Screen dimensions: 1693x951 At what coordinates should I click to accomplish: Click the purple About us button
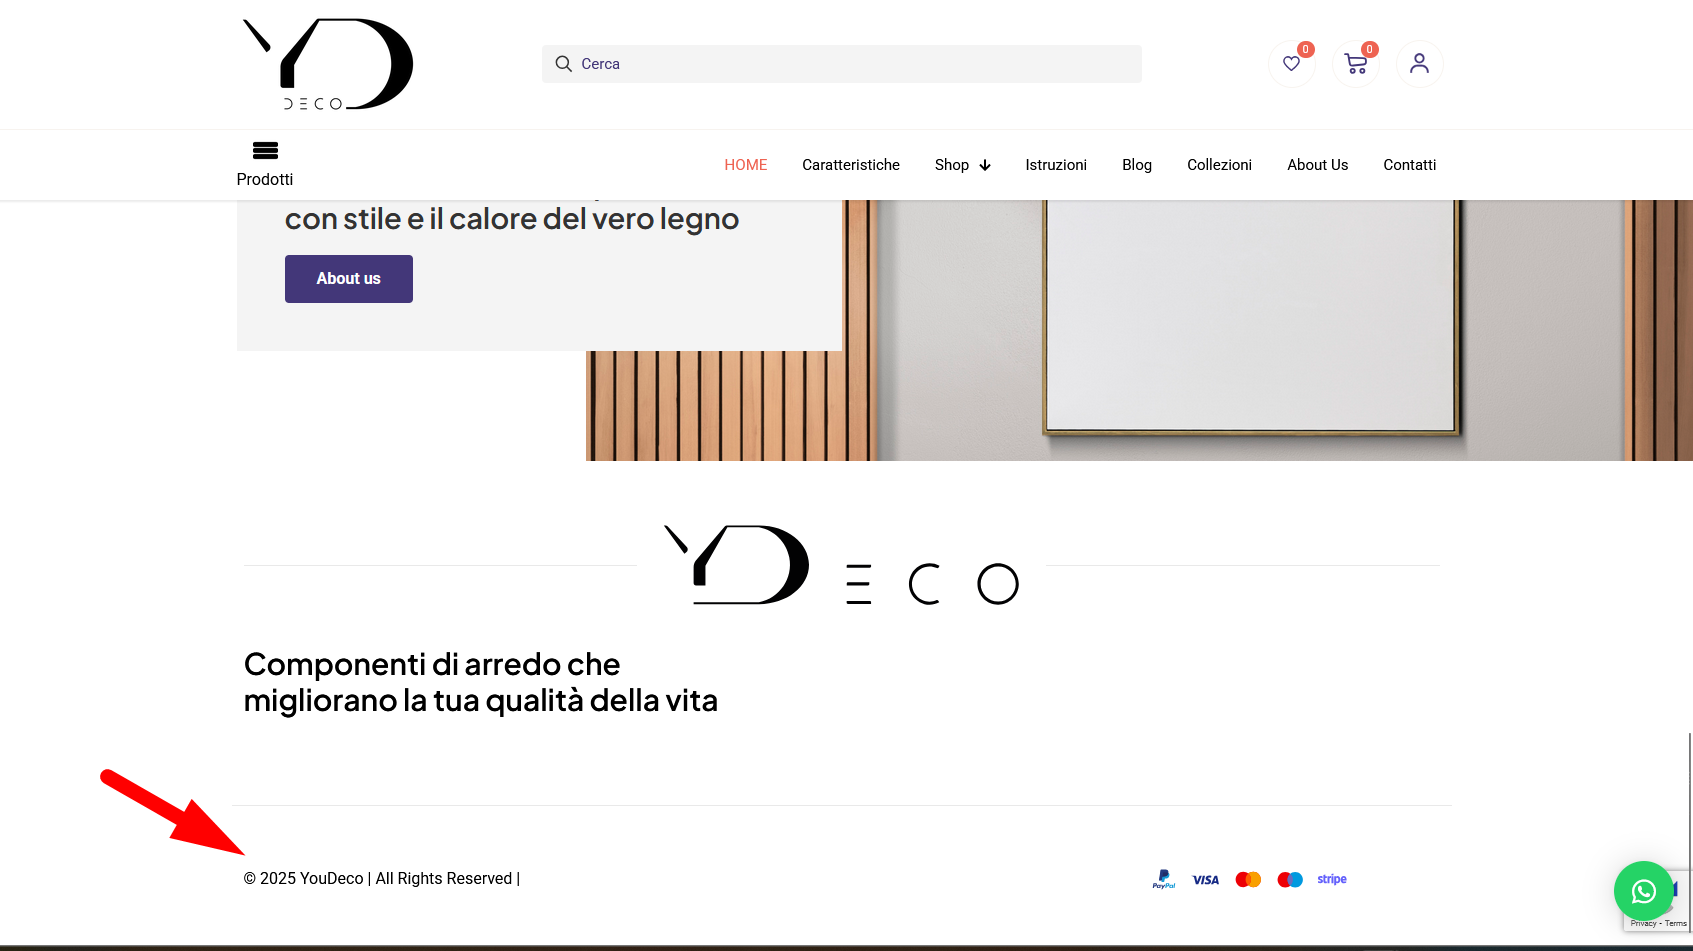pos(349,279)
